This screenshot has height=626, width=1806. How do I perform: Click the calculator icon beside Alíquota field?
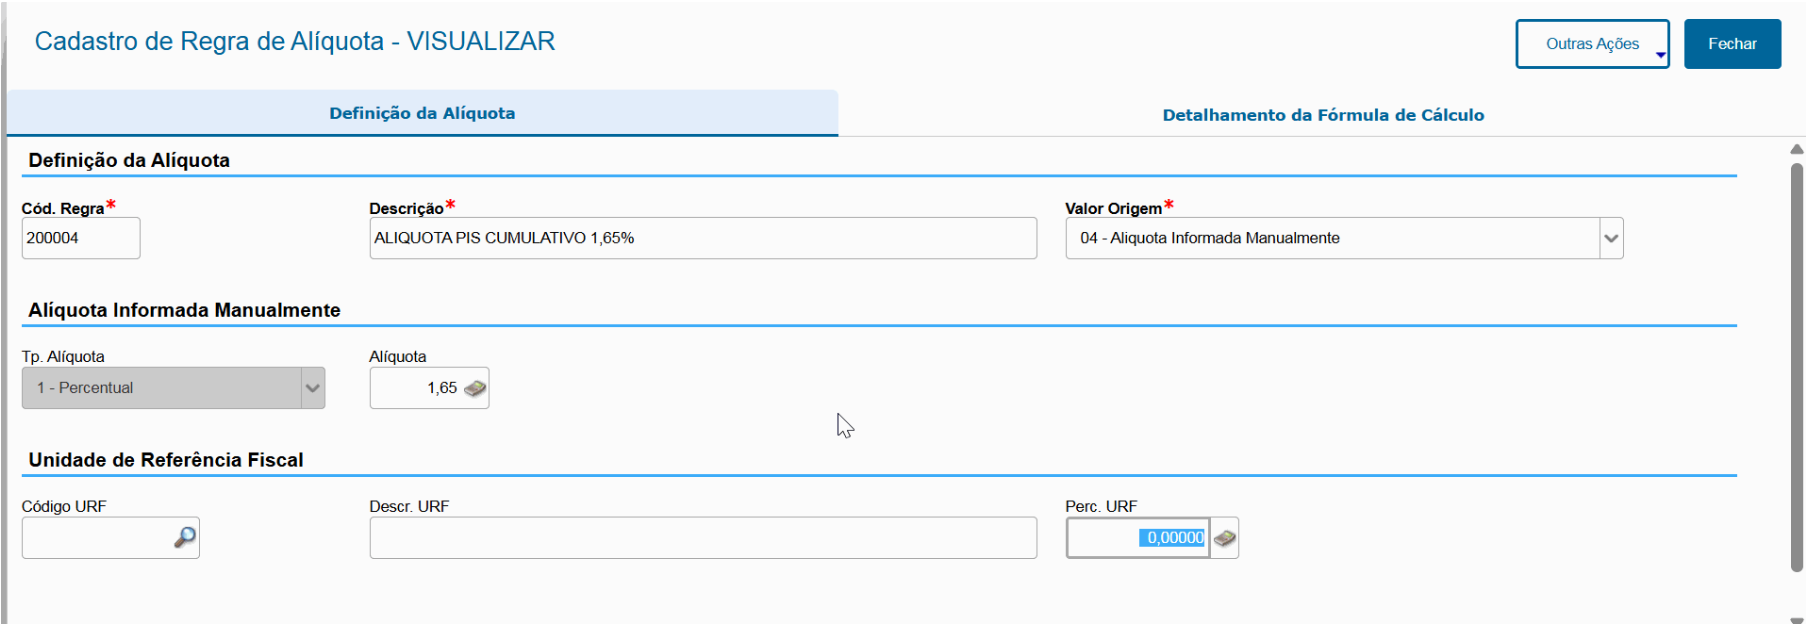[x=475, y=388]
